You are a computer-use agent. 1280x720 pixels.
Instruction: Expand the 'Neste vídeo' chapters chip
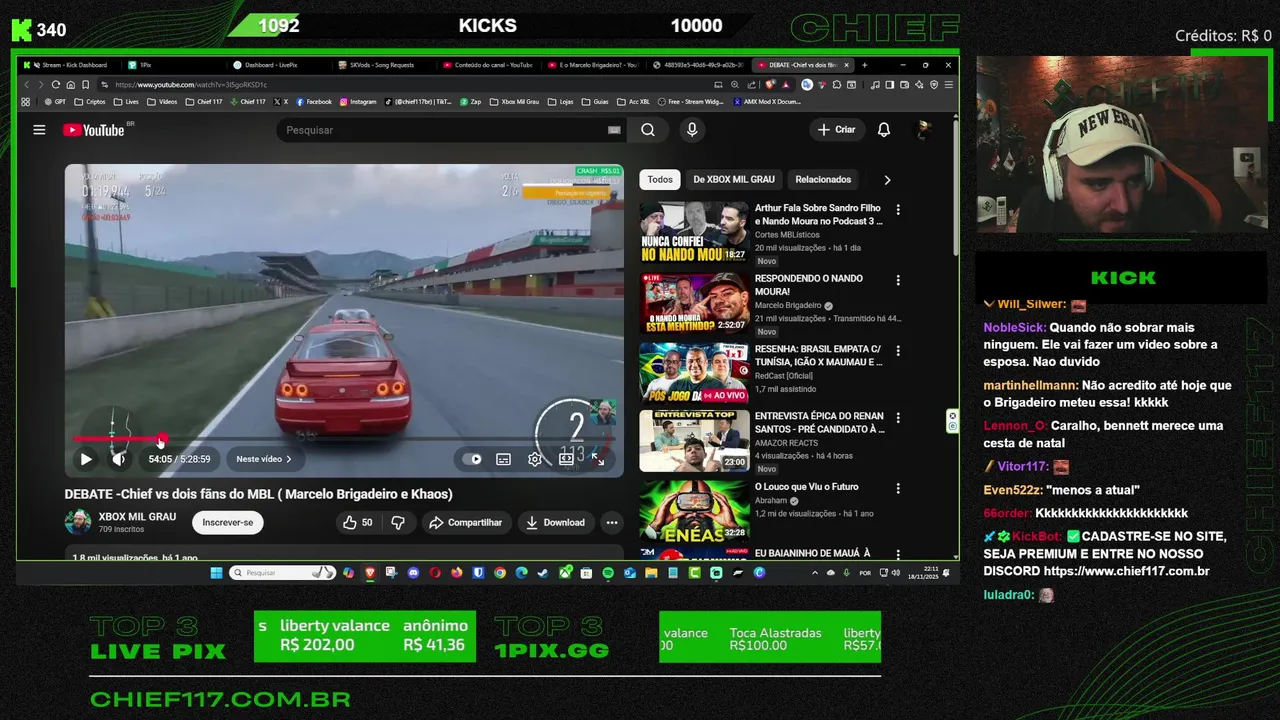(x=264, y=459)
